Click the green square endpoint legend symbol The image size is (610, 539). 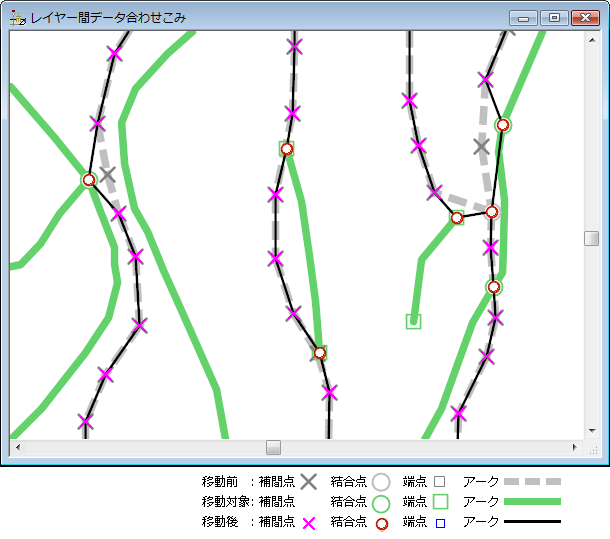pyautogui.click(x=440, y=501)
